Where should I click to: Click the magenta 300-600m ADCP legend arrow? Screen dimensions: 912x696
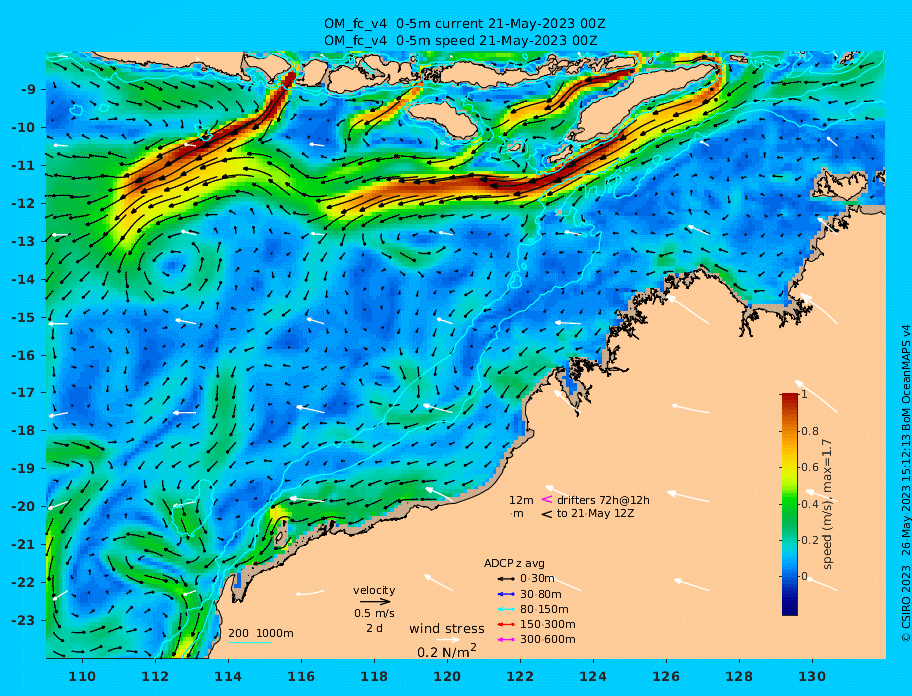click(507, 640)
